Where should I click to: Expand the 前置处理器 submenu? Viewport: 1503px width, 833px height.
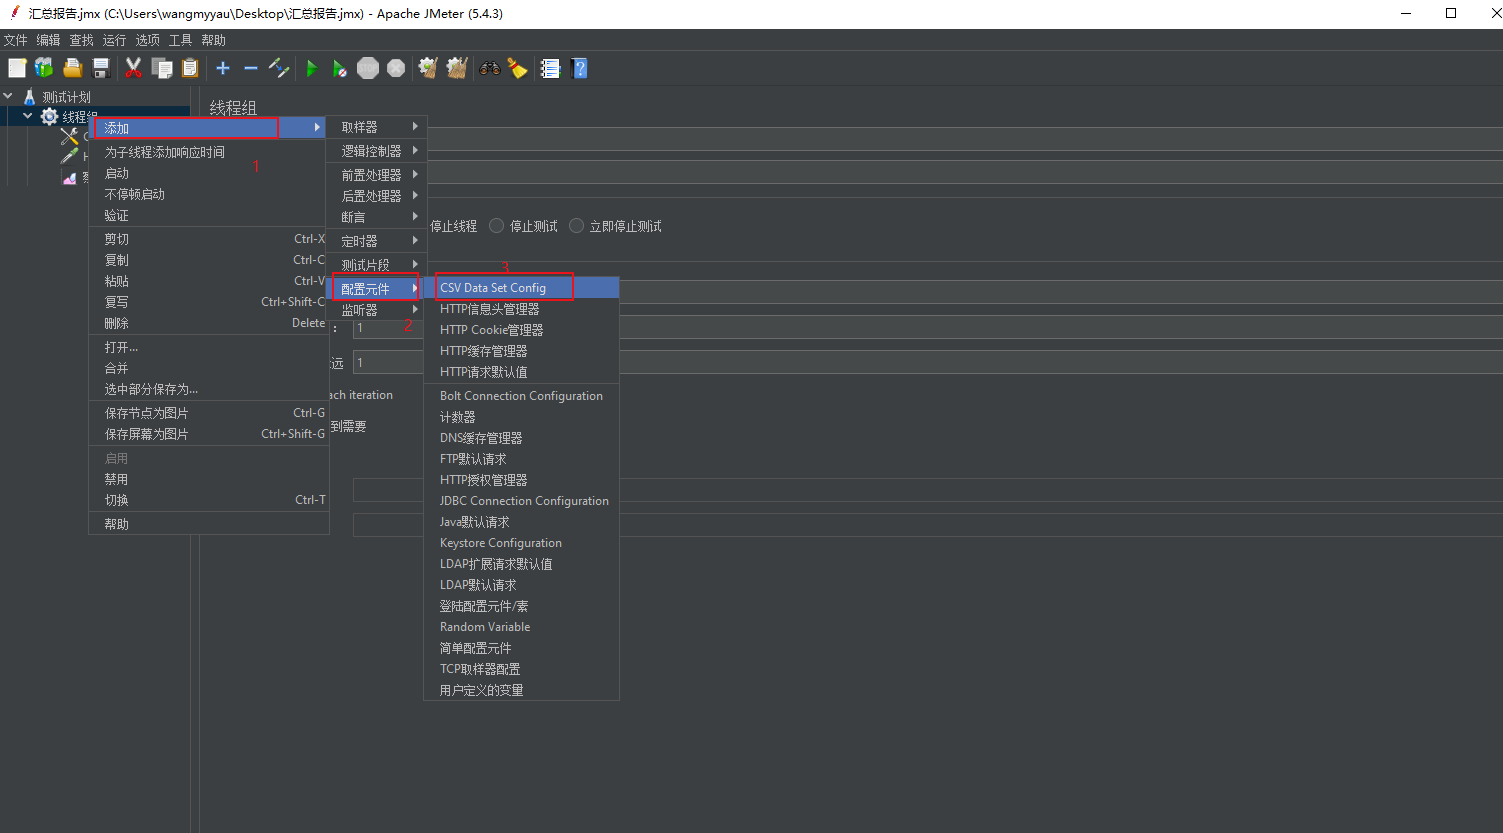tap(377, 175)
